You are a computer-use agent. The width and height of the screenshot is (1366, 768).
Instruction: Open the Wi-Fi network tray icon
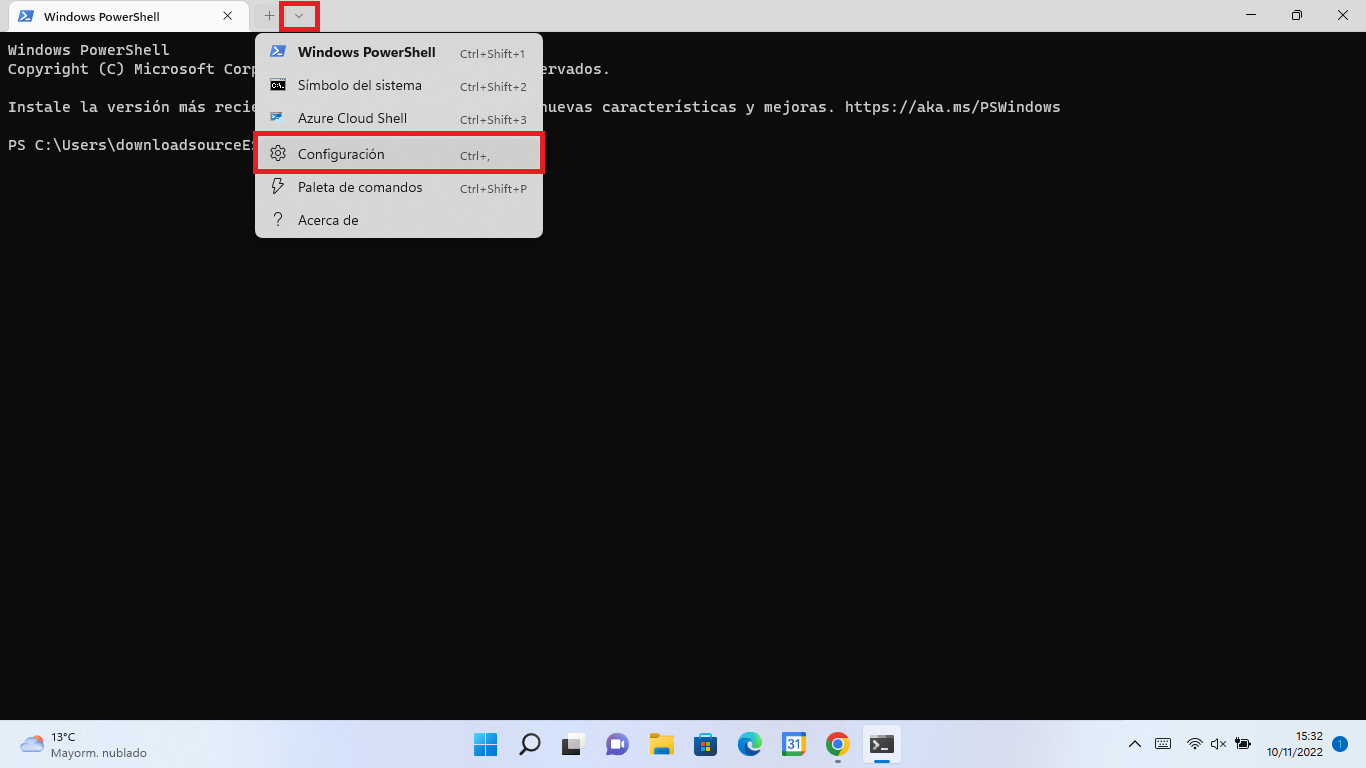(x=1194, y=744)
